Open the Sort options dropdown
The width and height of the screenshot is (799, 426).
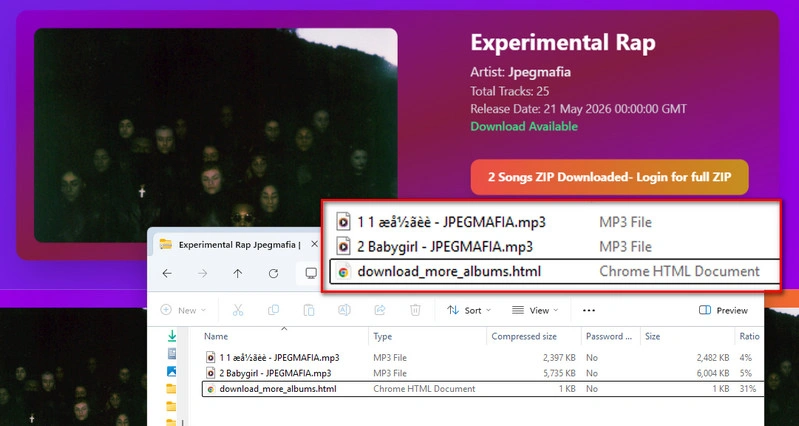coord(469,310)
